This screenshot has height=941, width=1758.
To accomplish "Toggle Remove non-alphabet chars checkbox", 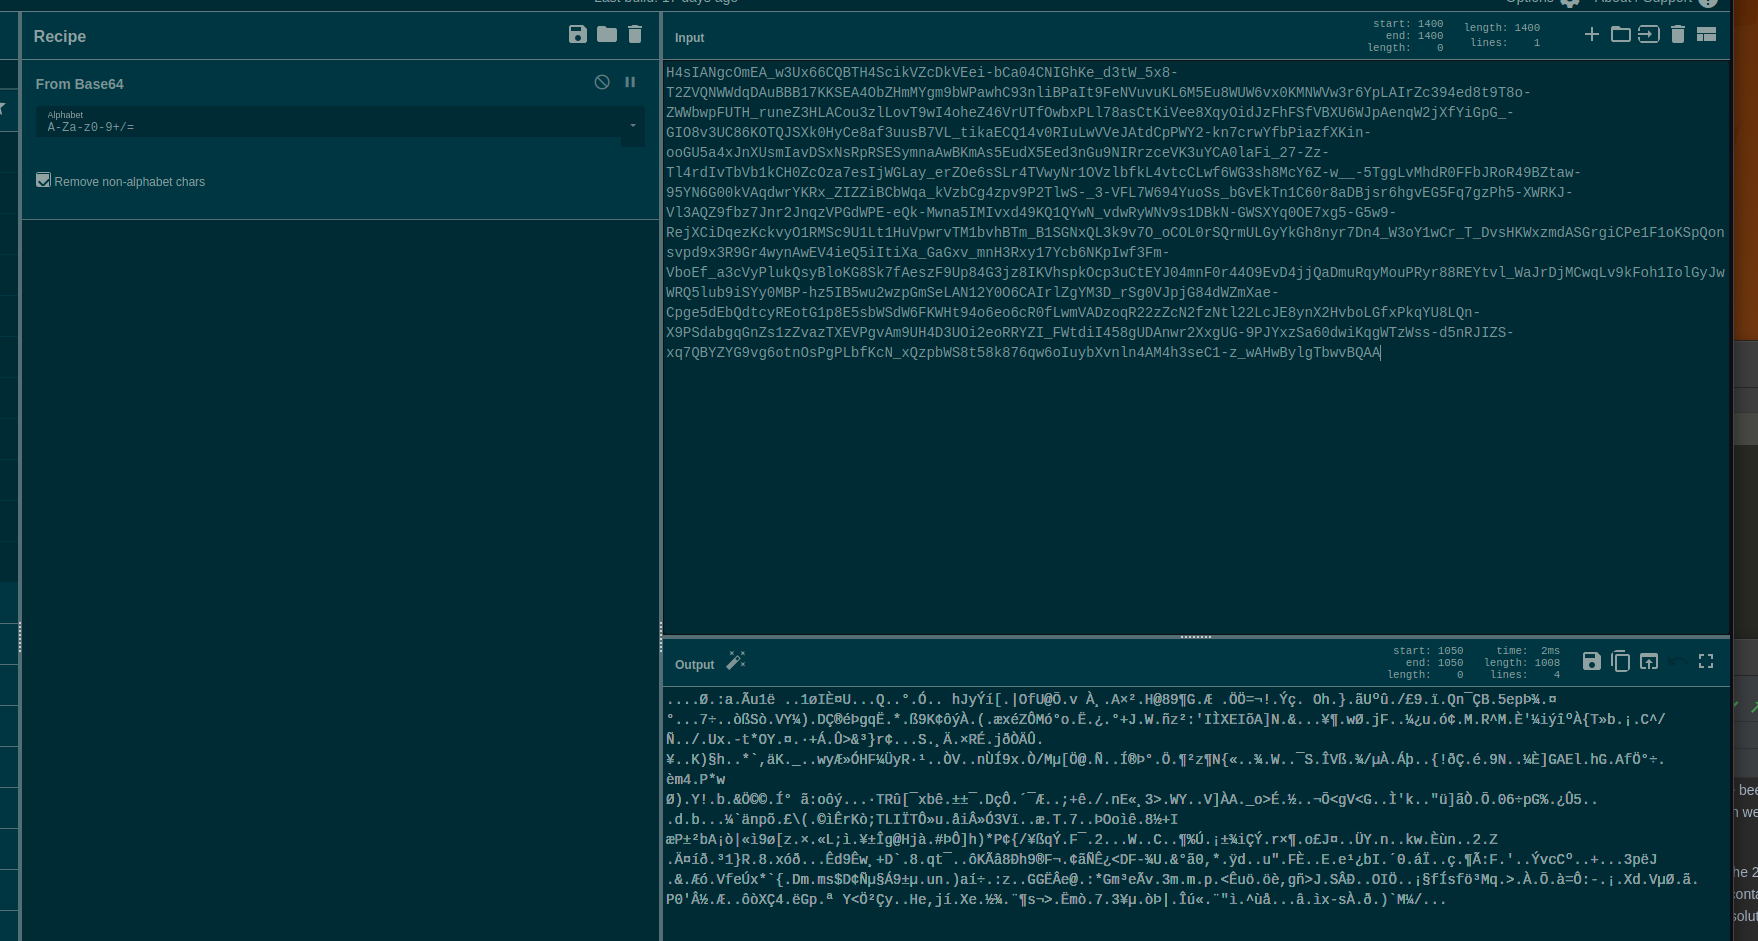I will [43, 180].
